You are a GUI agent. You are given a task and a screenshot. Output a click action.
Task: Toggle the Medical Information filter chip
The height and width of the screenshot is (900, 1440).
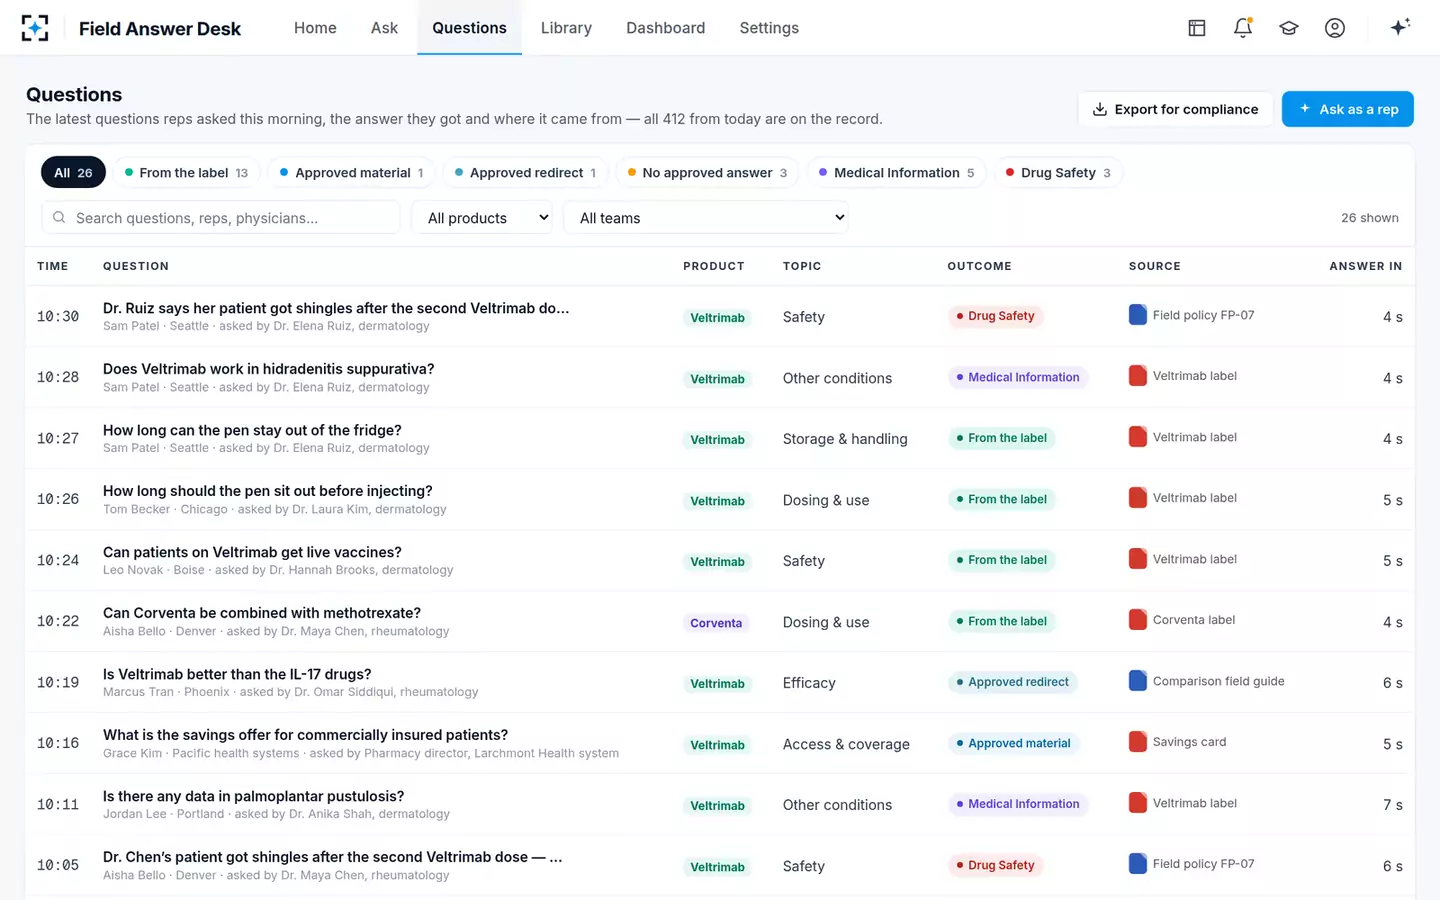(x=897, y=172)
